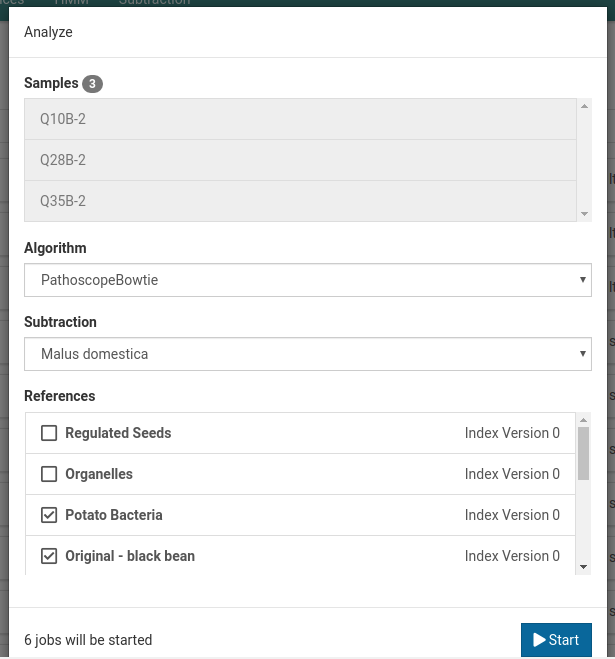This screenshot has height=659, width=615.
Task: Check the Organelles reference checkbox
Action: 48,474
